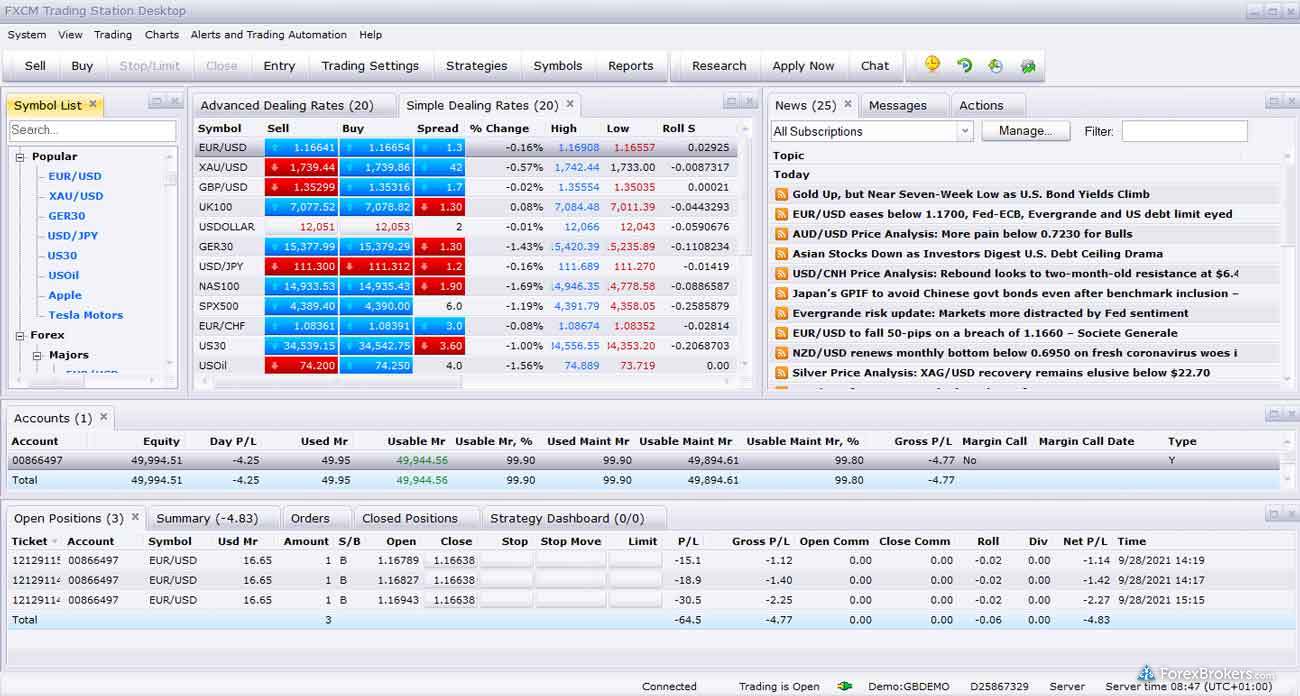Select USD/JPY in the Symbol List tree
The image size is (1300, 696).
[73, 236]
